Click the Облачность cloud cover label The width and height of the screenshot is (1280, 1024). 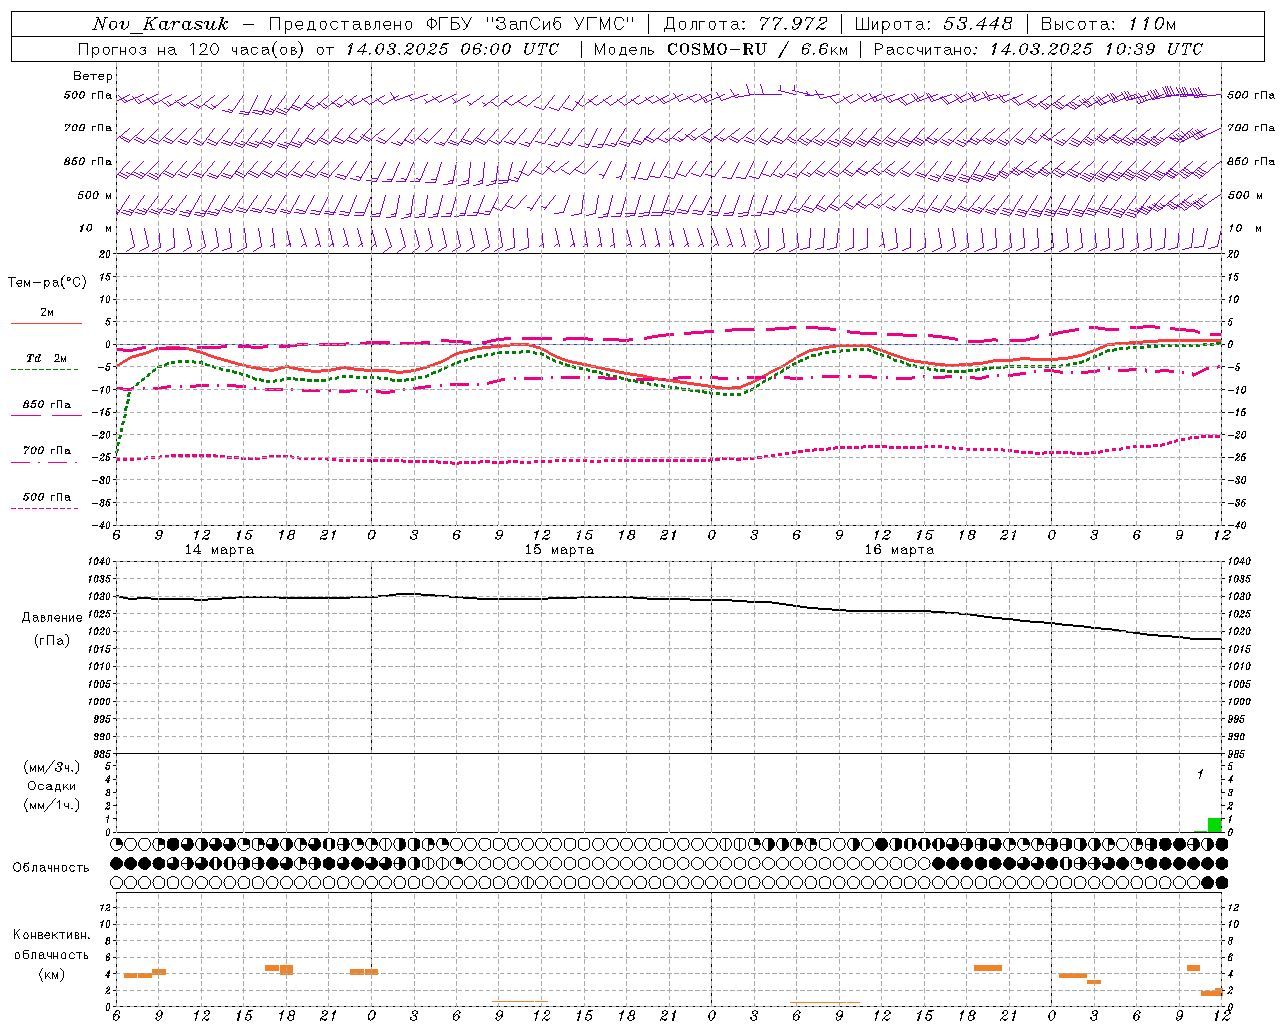tap(51, 867)
